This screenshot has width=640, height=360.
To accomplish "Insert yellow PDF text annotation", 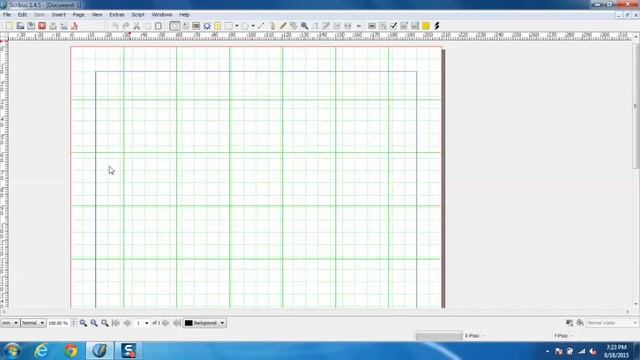I will click(426, 26).
